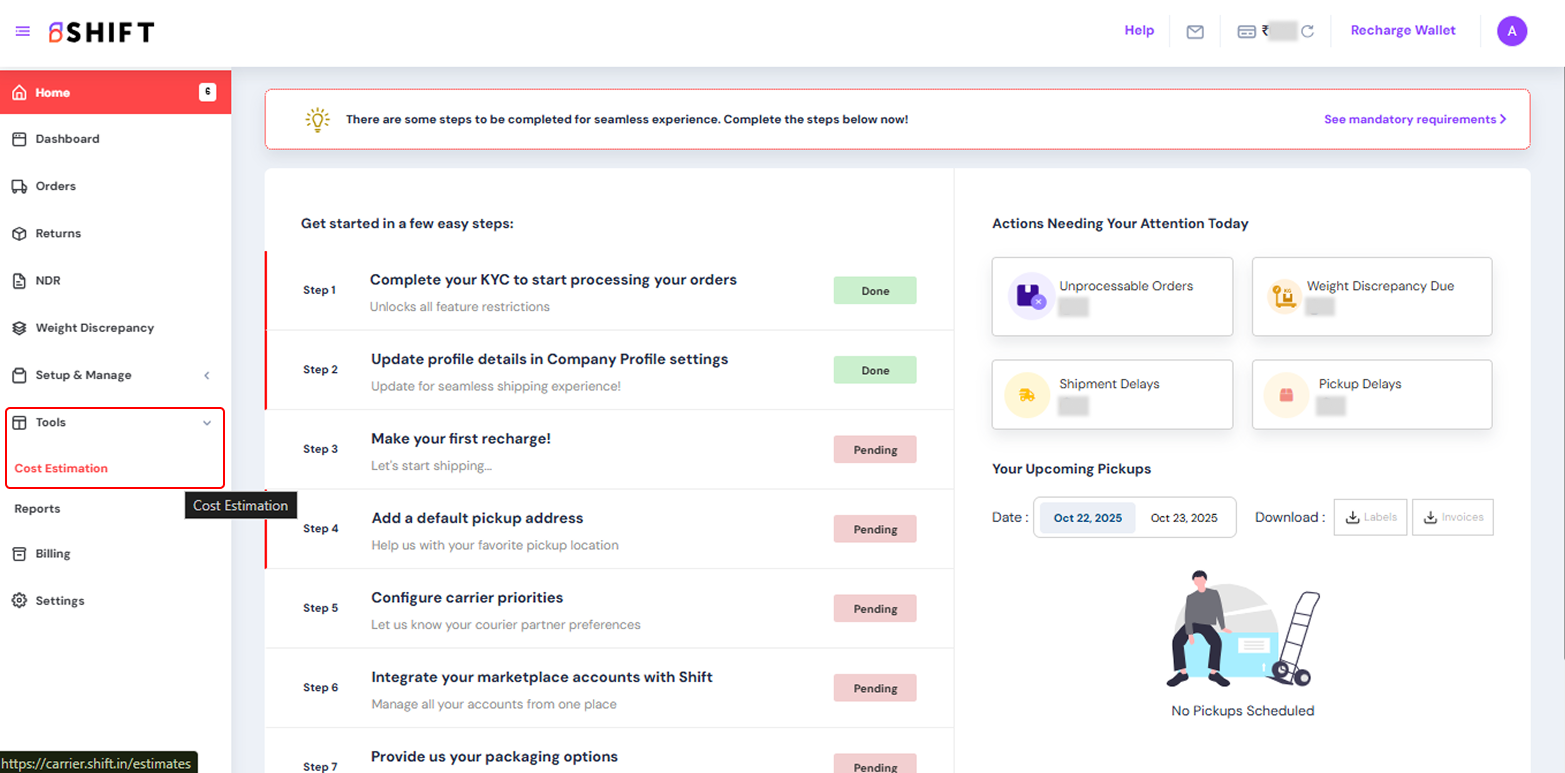Click the hamburger menu icon

[23, 32]
